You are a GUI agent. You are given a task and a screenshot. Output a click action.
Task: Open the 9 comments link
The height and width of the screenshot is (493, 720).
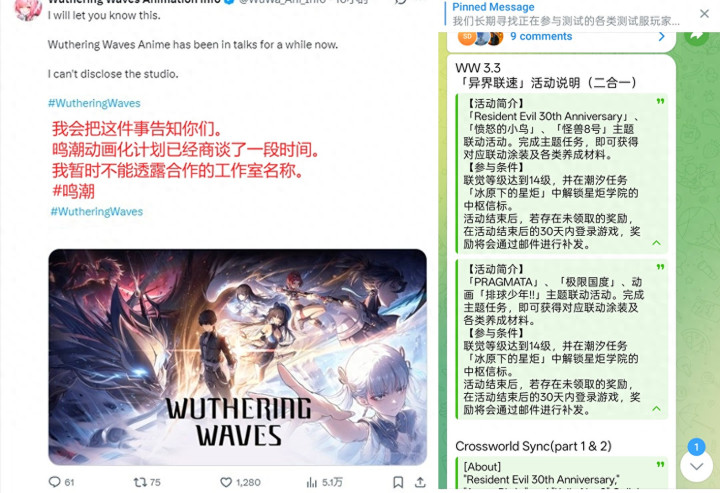click(541, 36)
